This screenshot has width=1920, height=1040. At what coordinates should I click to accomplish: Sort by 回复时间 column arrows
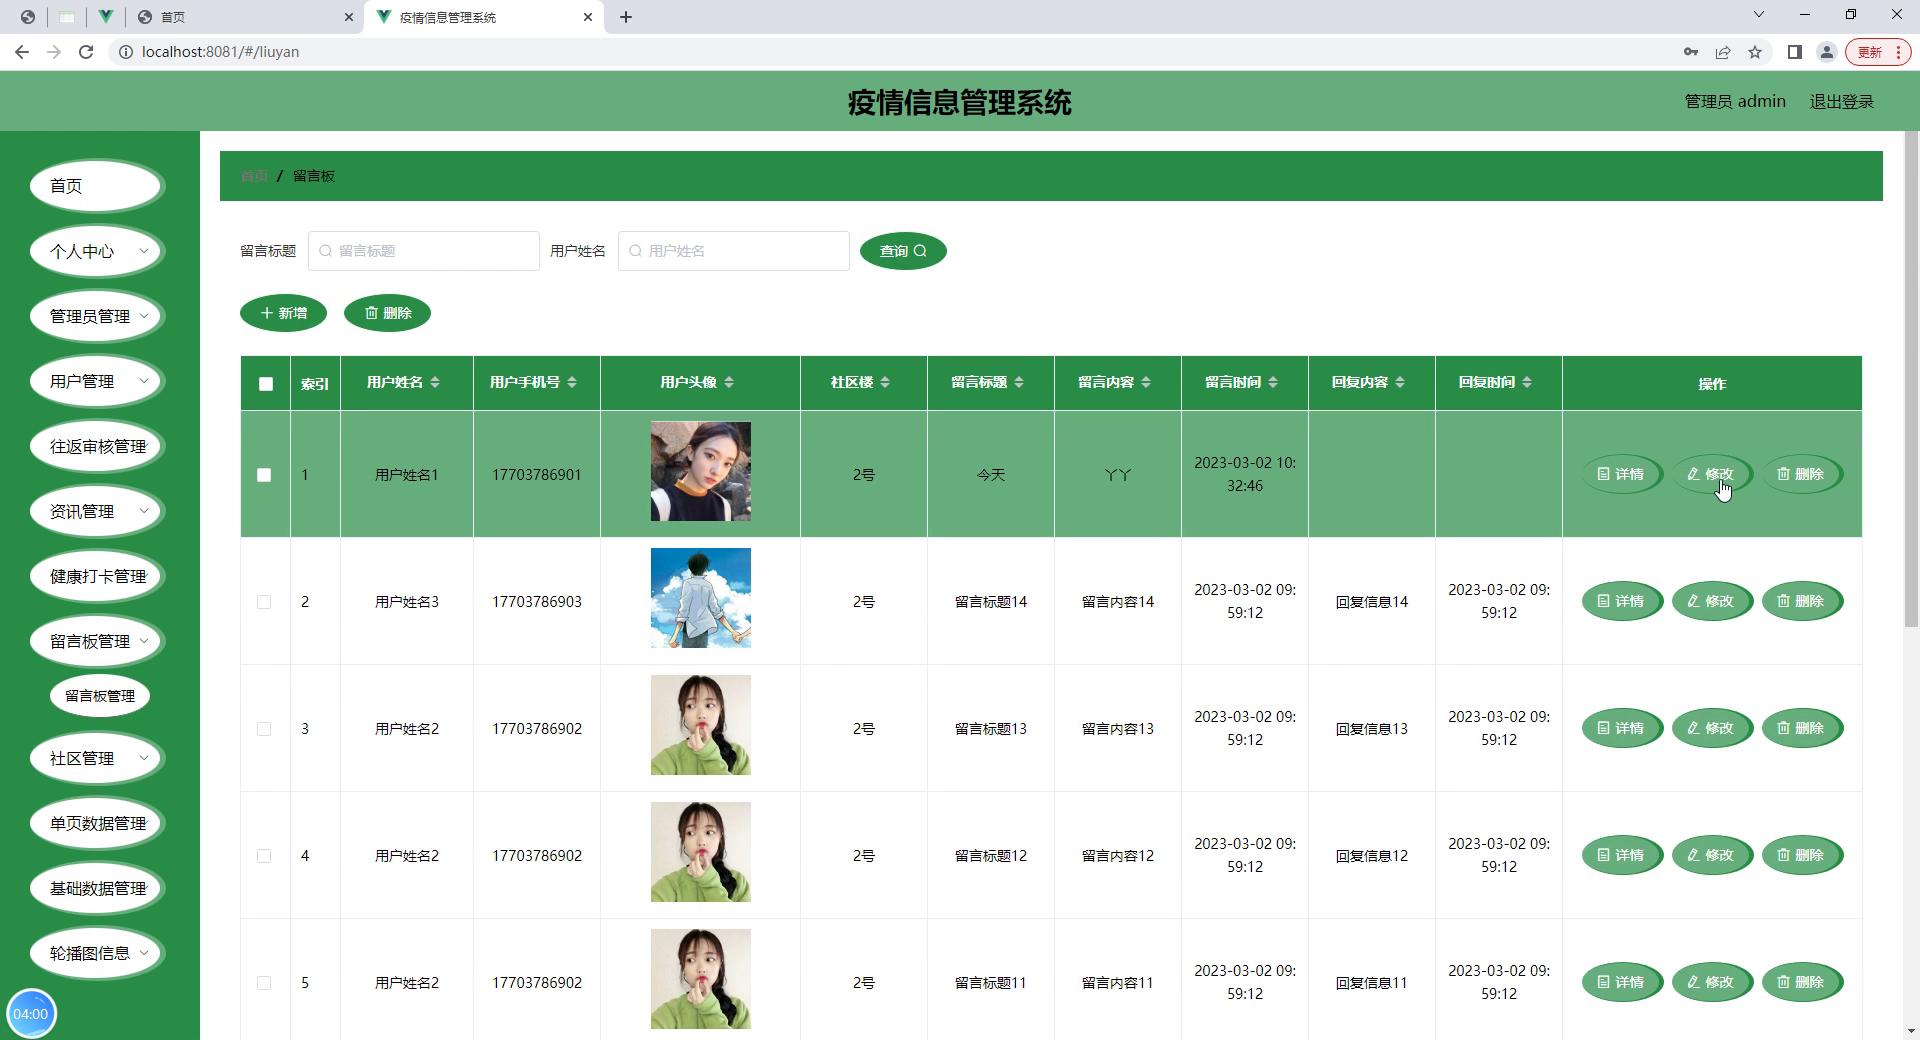(1527, 382)
